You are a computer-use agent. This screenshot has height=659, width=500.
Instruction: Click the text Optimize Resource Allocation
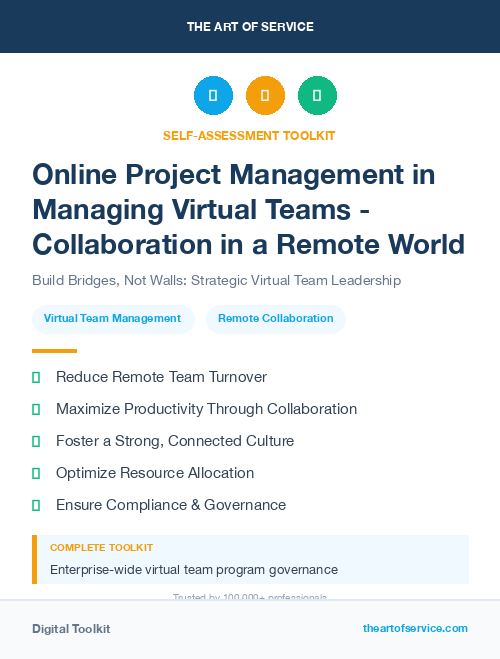point(155,473)
